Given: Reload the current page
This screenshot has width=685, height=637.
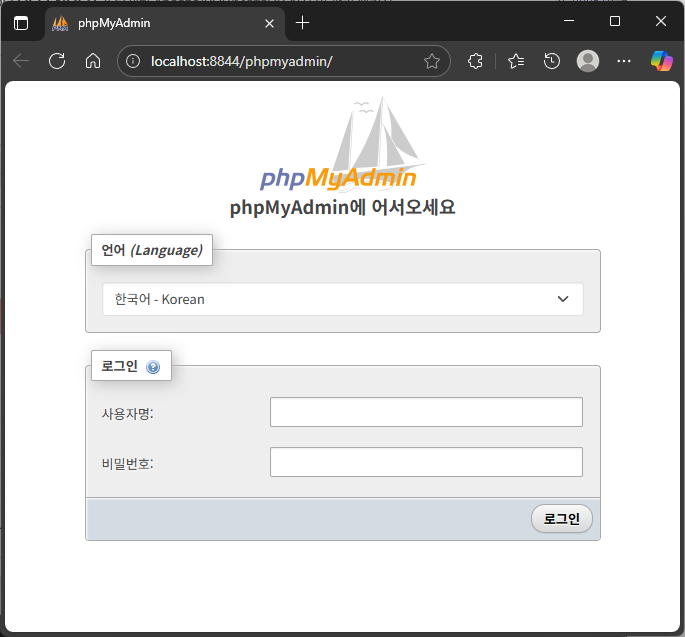Looking at the screenshot, I should [57, 61].
